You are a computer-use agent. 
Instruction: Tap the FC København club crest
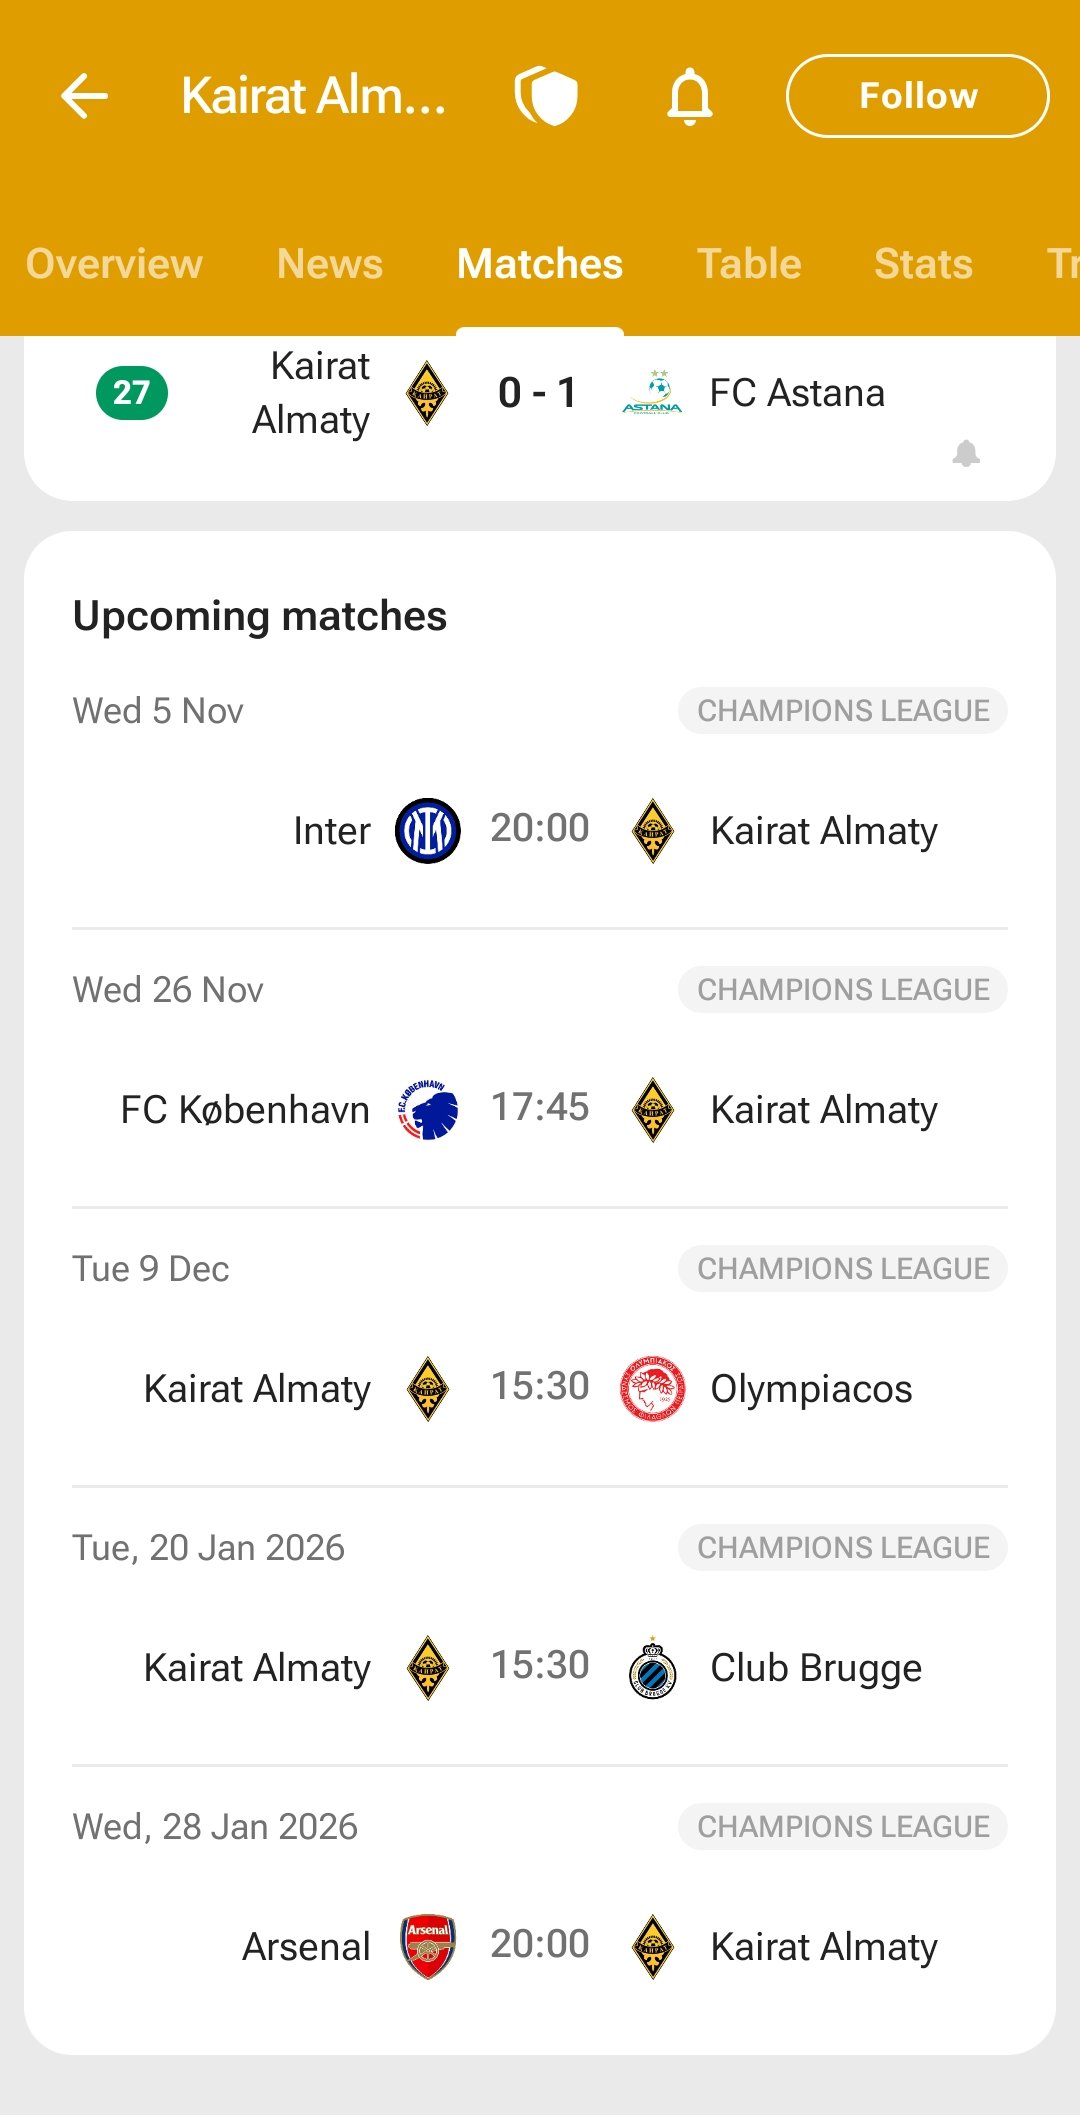point(428,1110)
